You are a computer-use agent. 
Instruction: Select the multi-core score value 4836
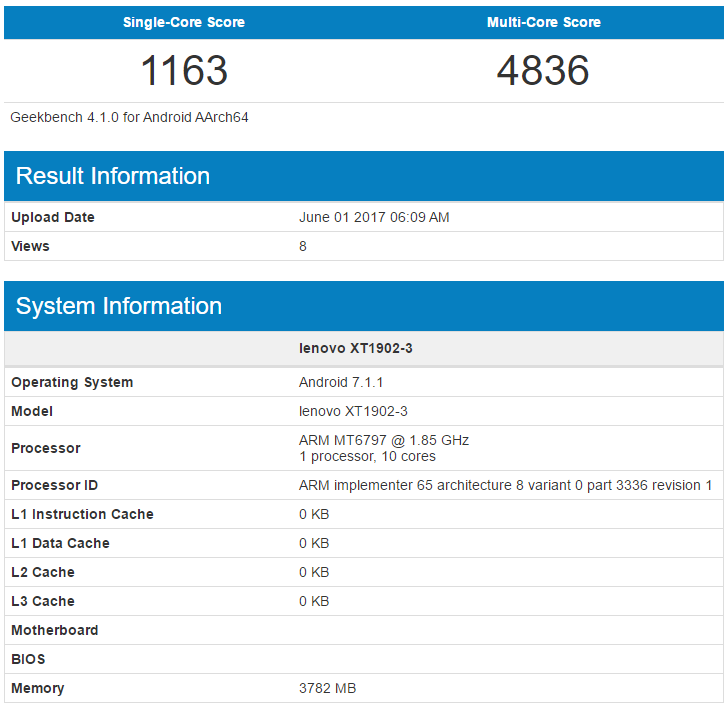coord(543,71)
